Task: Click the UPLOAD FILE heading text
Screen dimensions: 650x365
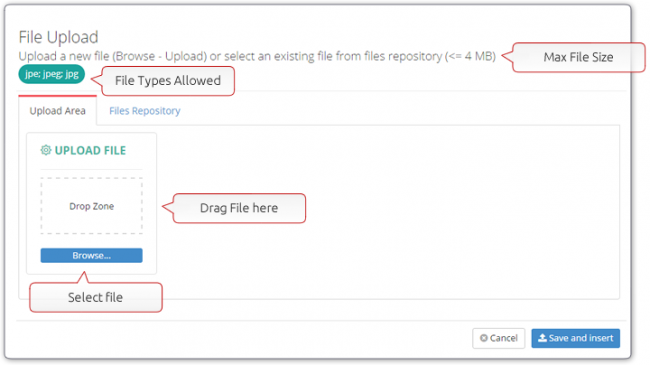Action: point(90,150)
